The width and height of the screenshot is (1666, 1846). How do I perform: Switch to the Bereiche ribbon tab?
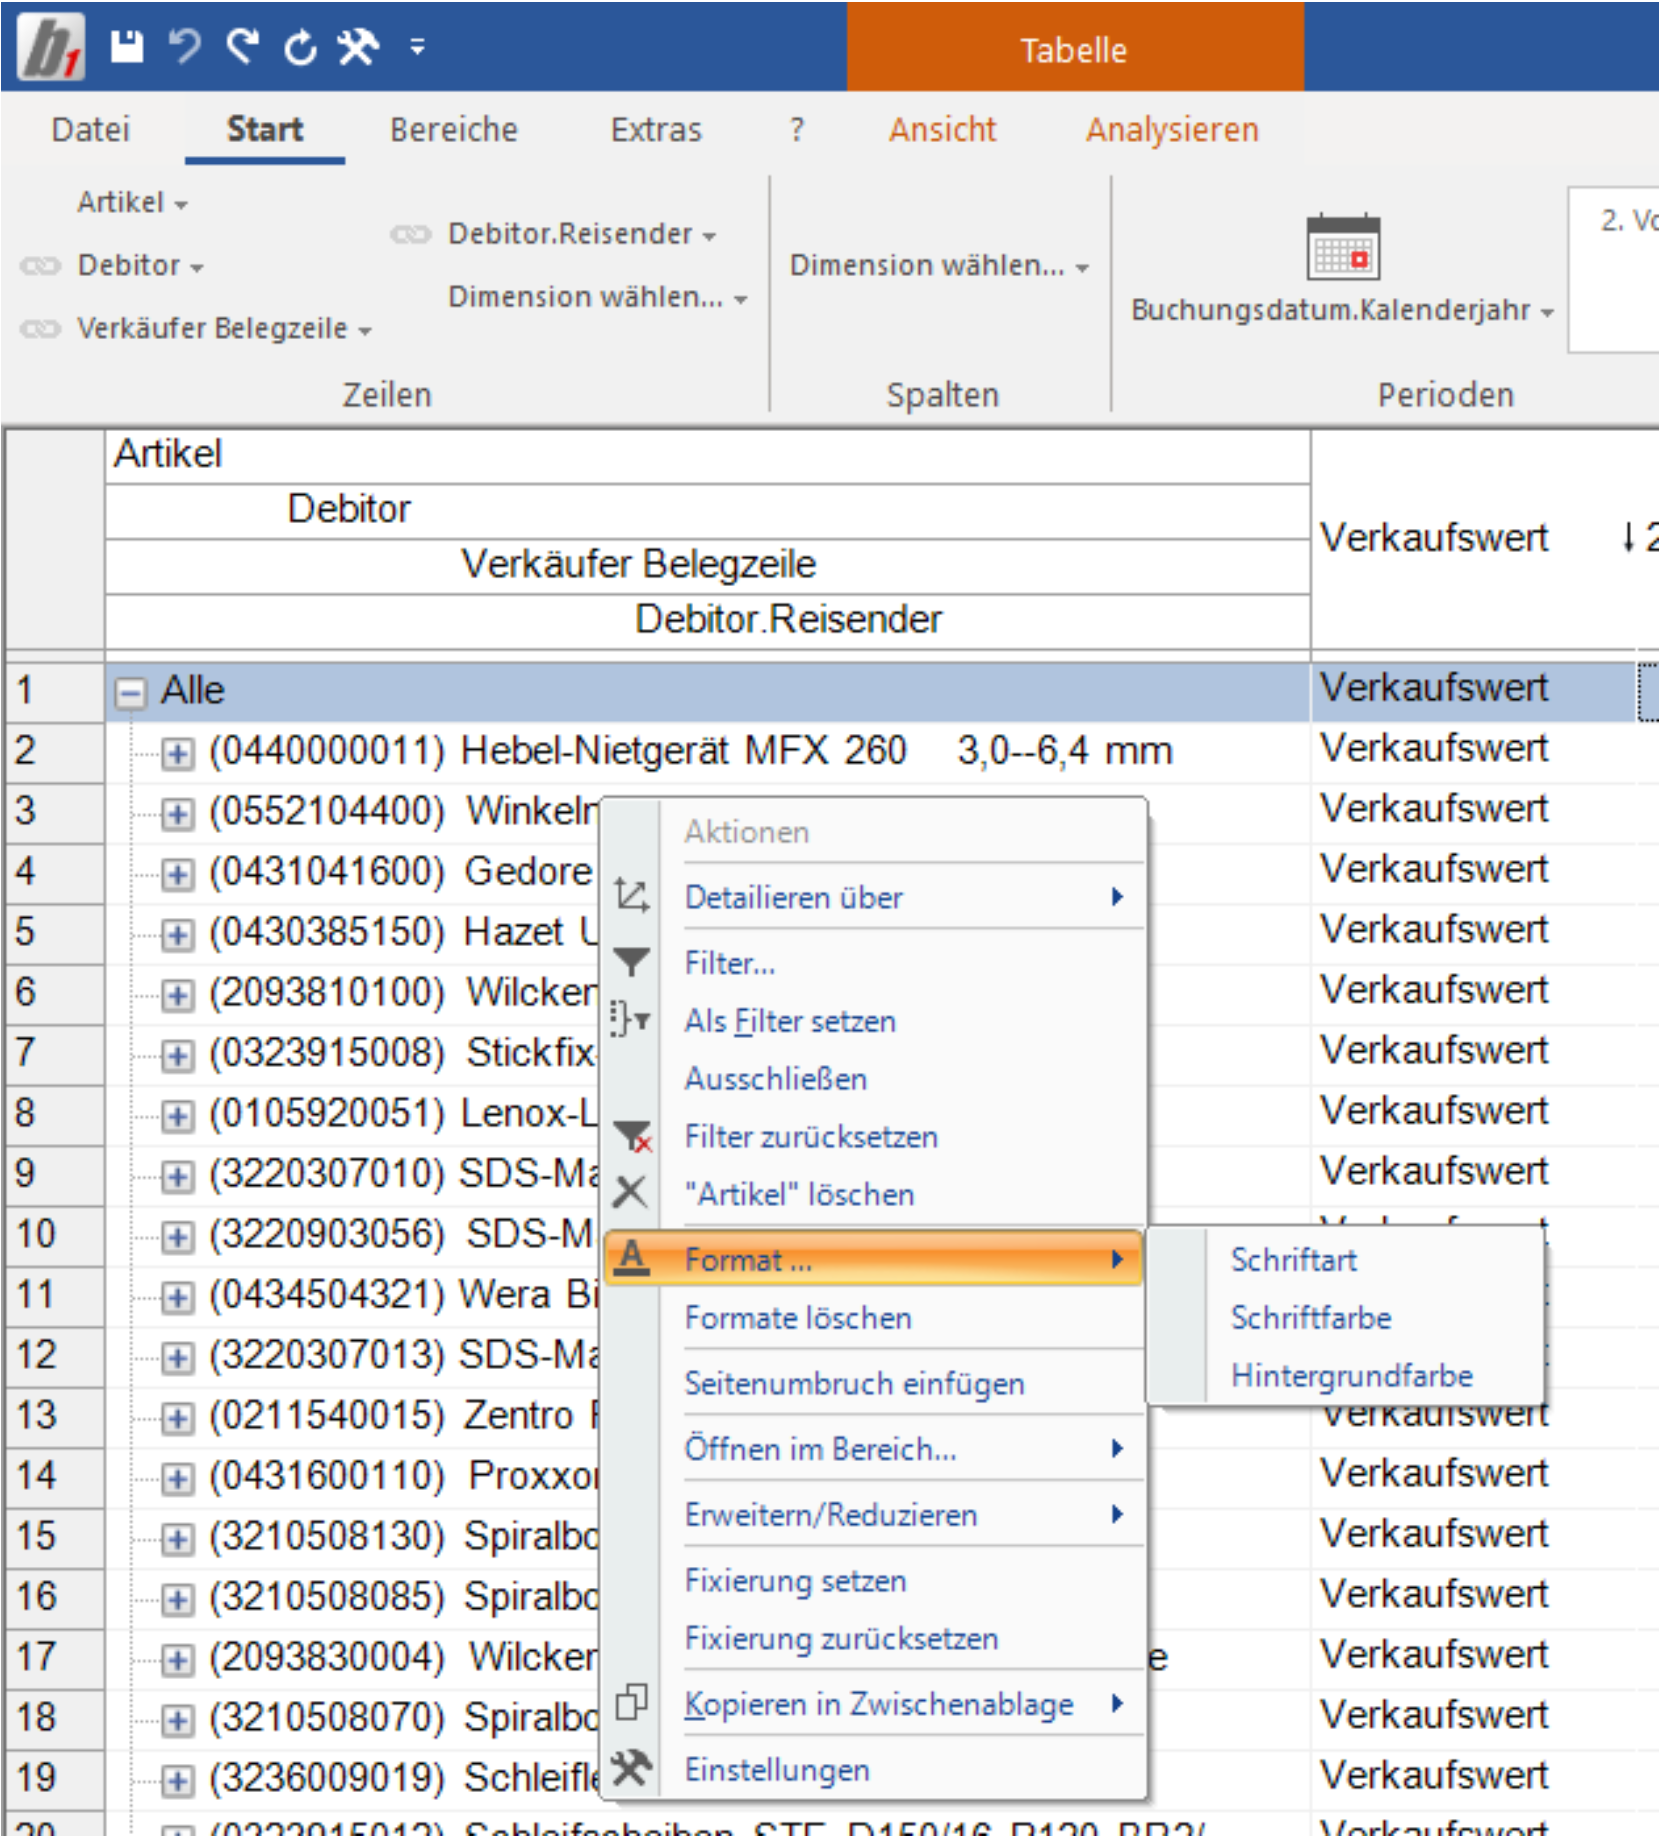455,130
